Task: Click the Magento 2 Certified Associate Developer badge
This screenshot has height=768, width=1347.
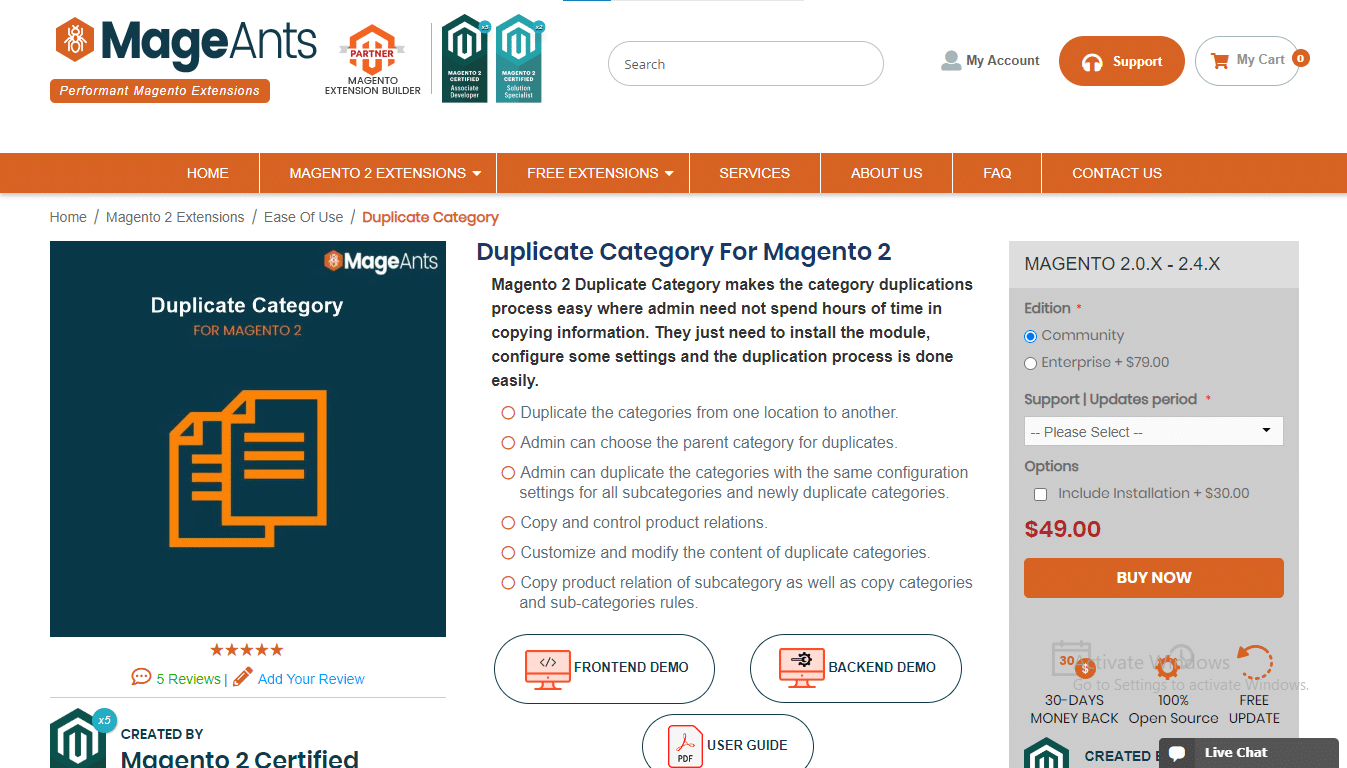Action: click(x=465, y=58)
